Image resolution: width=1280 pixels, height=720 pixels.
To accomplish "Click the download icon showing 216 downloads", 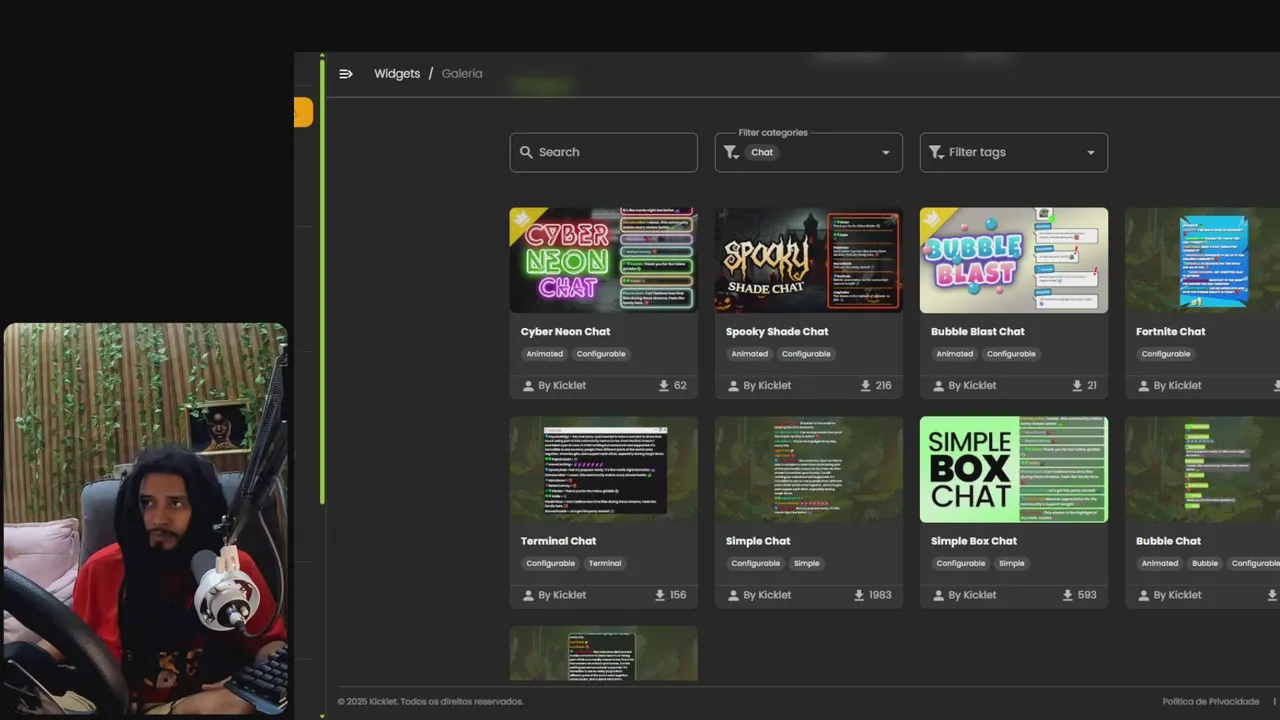I will pyautogui.click(x=865, y=385).
